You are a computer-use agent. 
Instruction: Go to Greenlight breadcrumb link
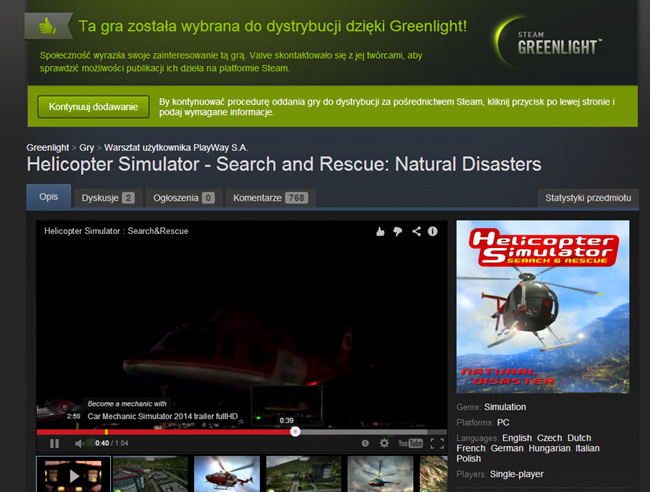(49, 147)
